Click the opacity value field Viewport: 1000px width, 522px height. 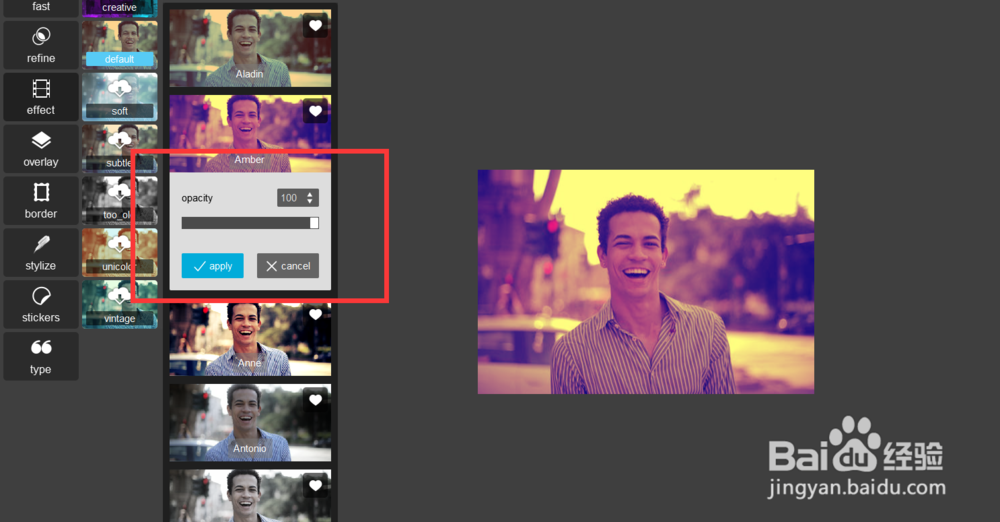pos(290,198)
